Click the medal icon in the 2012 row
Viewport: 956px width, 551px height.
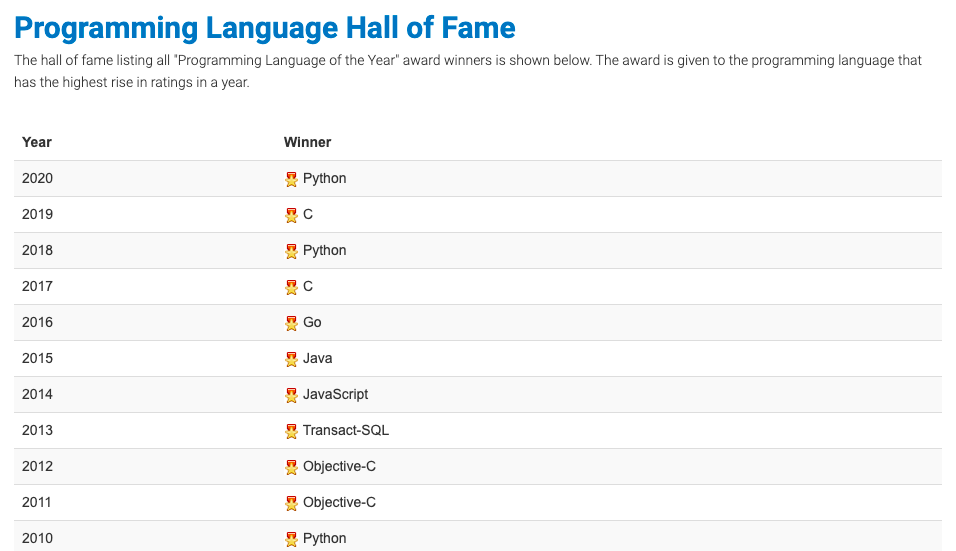point(291,467)
